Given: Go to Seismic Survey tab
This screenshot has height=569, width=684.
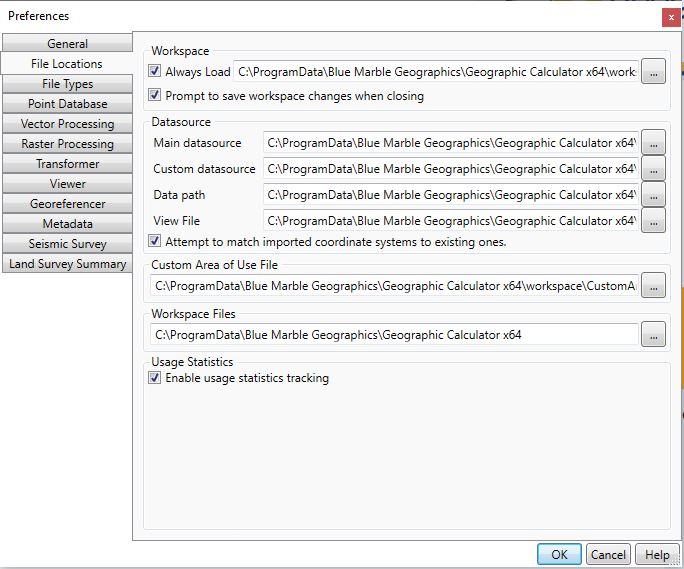Looking at the screenshot, I should (67, 244).
